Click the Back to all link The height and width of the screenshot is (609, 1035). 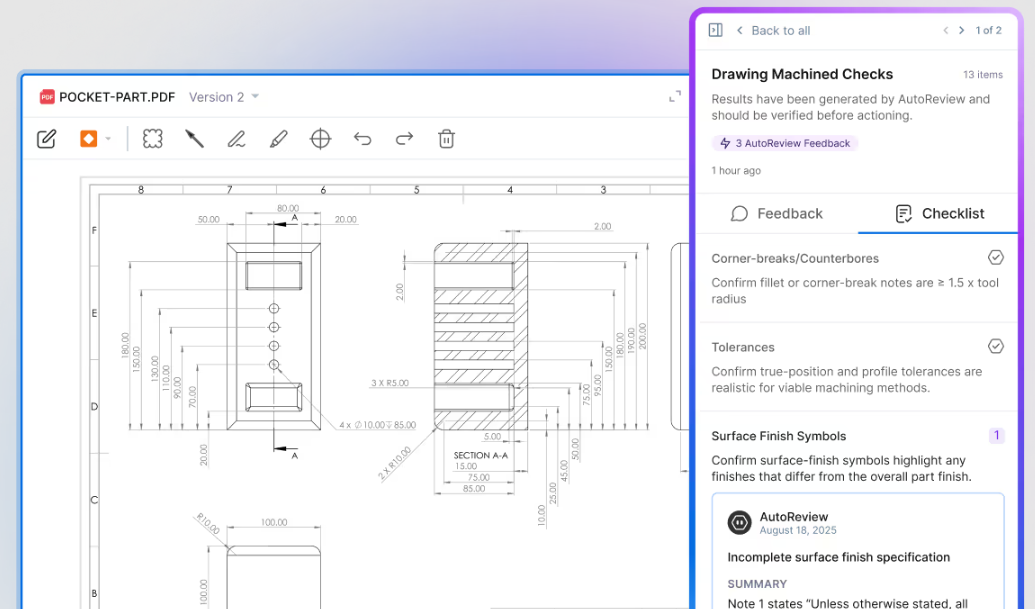pos(773,30)
